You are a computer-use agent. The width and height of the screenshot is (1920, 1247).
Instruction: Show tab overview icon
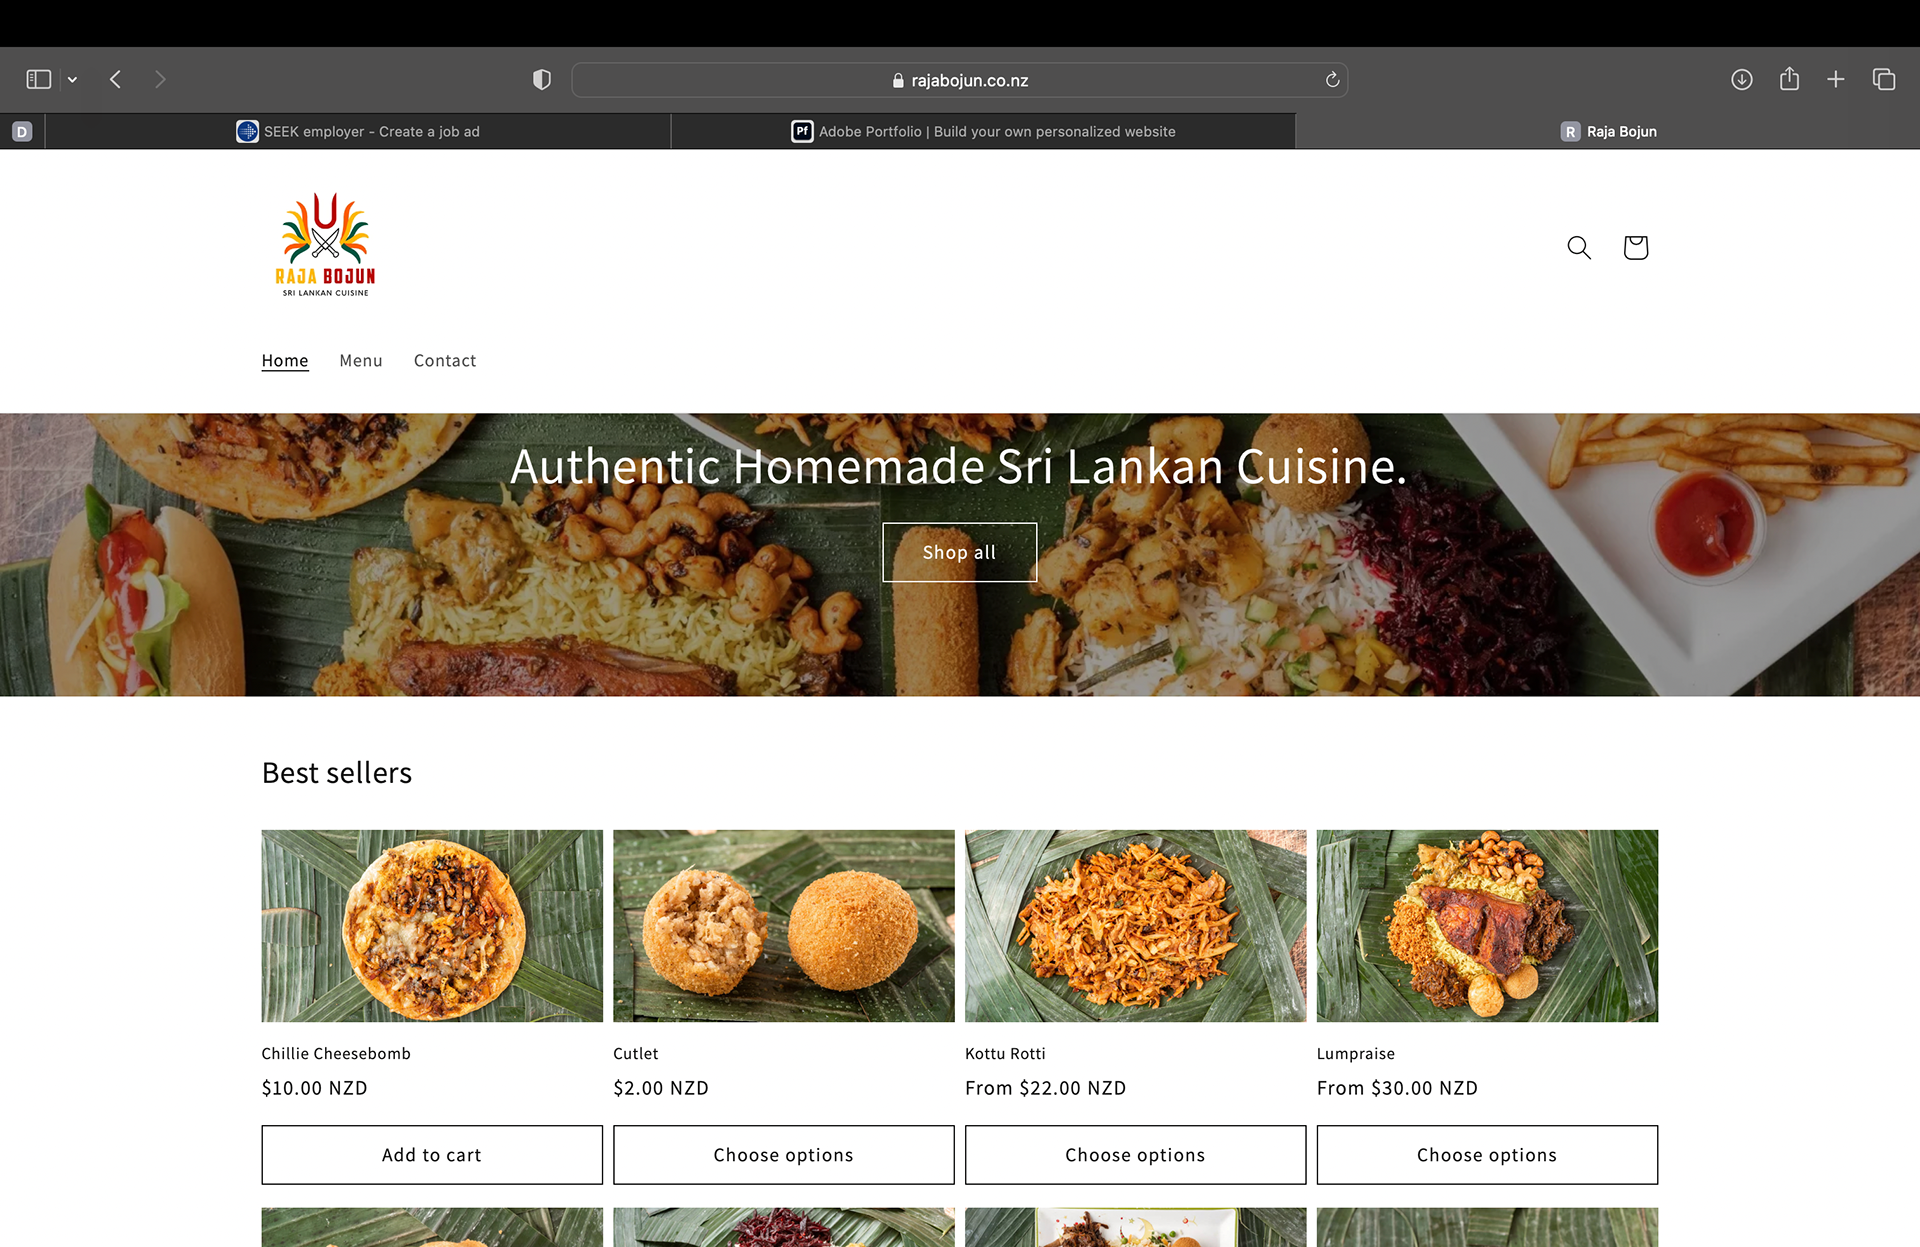click(x=1884, y=79)
